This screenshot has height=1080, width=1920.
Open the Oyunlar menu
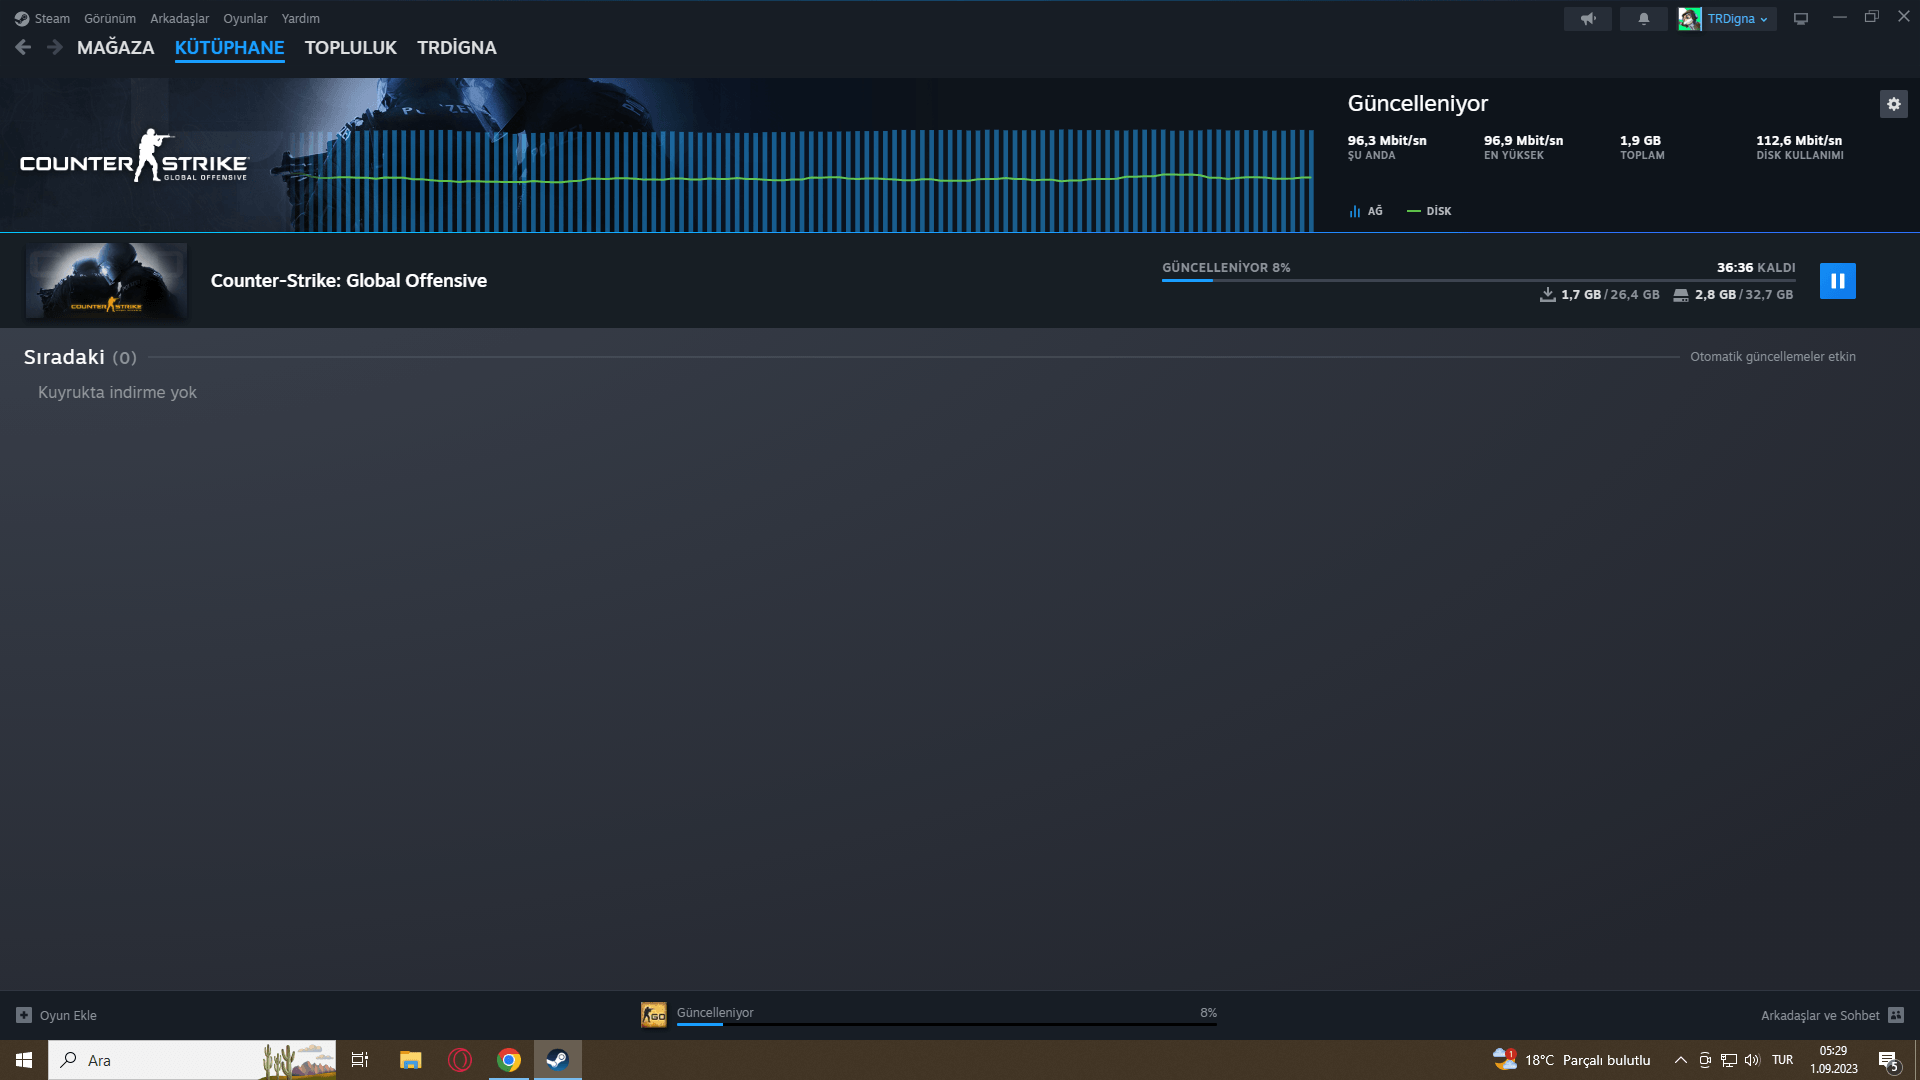tap(245, 19)
